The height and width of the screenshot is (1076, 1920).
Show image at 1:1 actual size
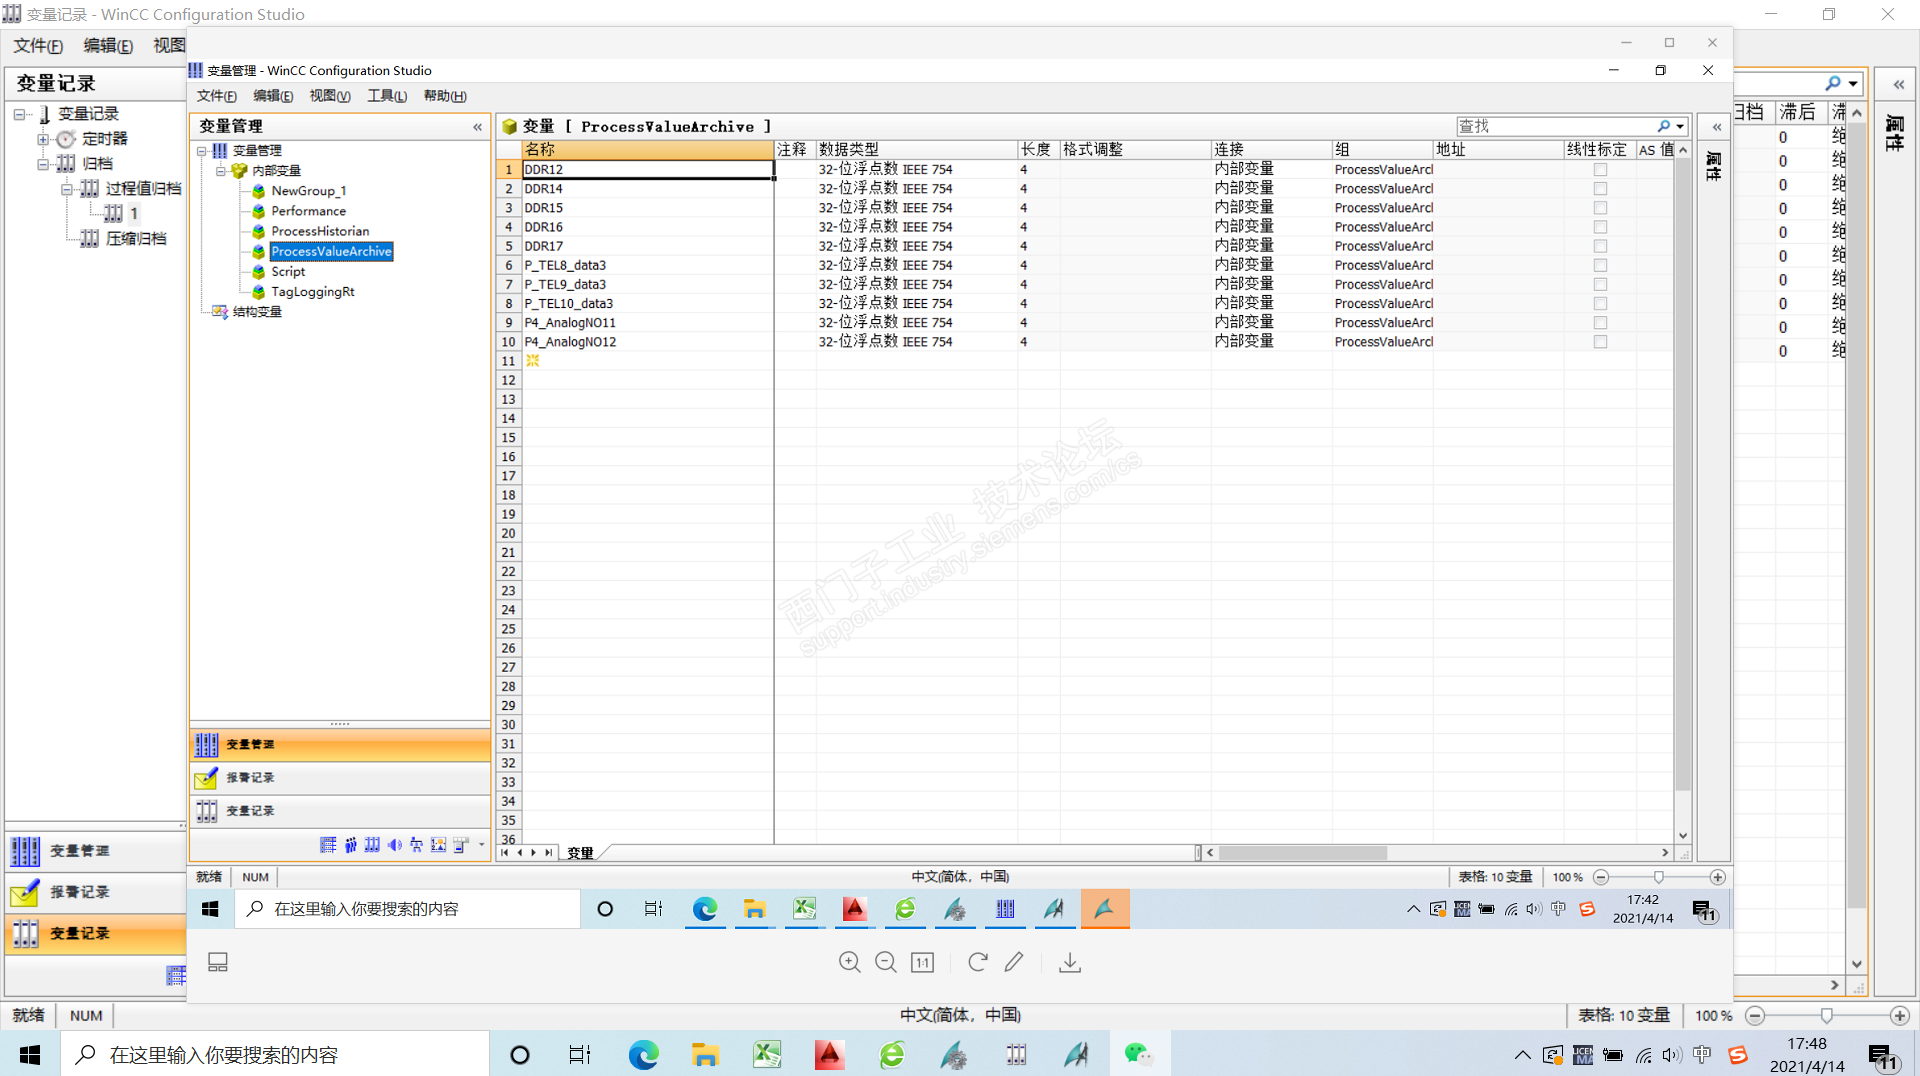[922, 962]
